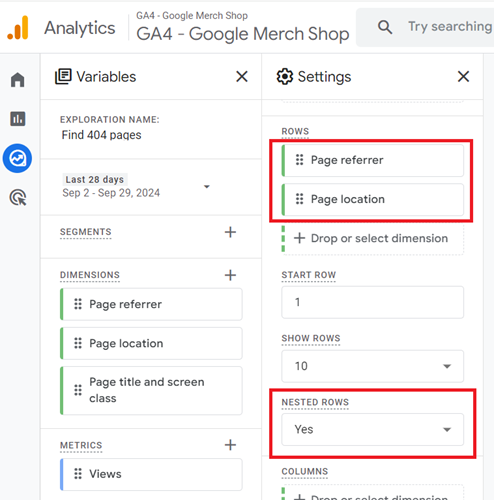Viewport: 494px width, 500px height.
Task: Select Page title and screen class dimension
Action: 151,390
